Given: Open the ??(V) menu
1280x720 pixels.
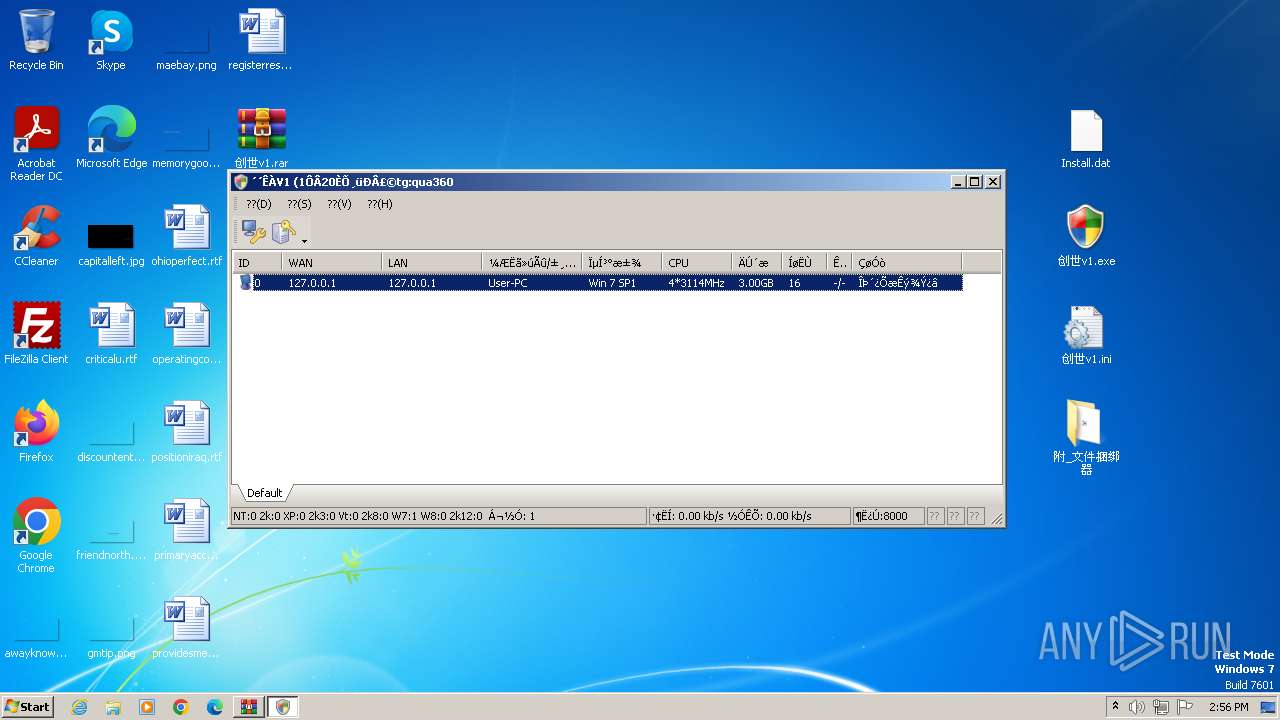Looking at the screenshot, I should pyautogui.click(x=339, y=203).
